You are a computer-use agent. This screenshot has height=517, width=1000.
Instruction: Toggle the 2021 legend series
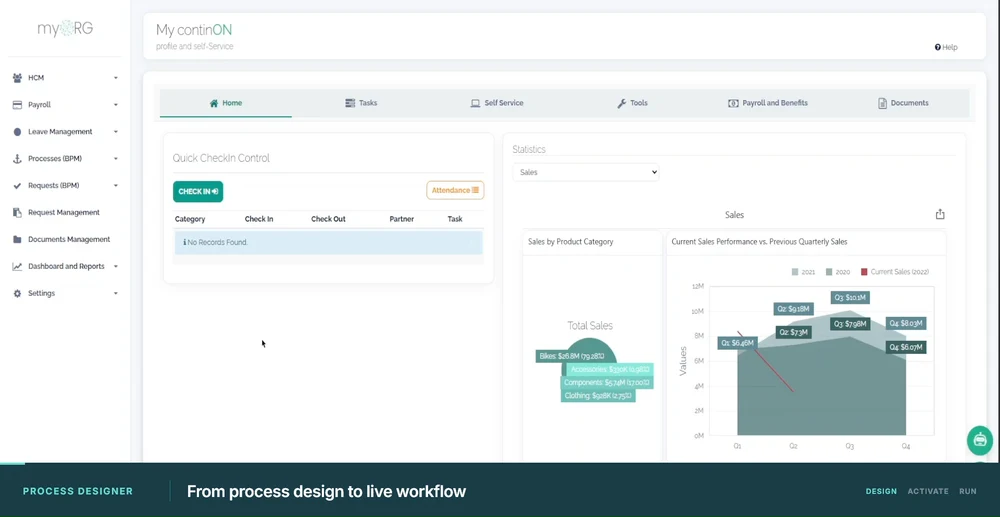coord(804,272)
